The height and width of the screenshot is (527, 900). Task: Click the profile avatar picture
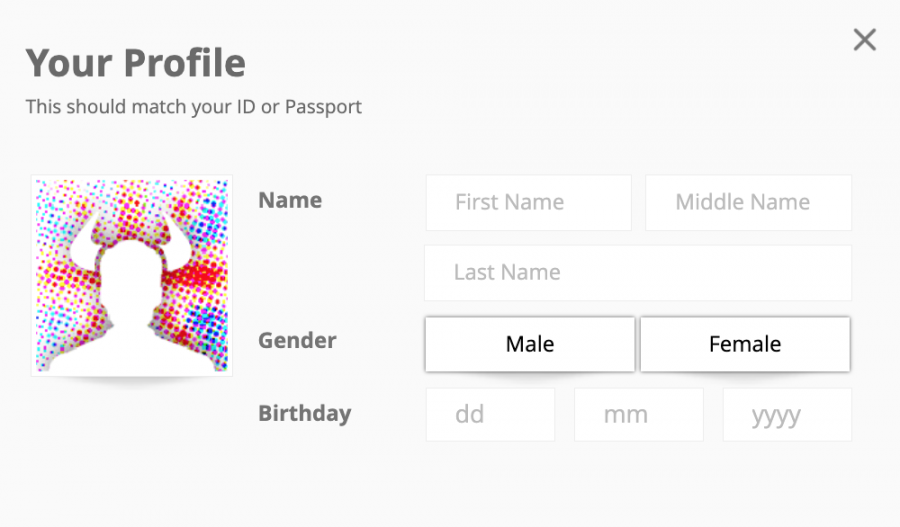131,276
